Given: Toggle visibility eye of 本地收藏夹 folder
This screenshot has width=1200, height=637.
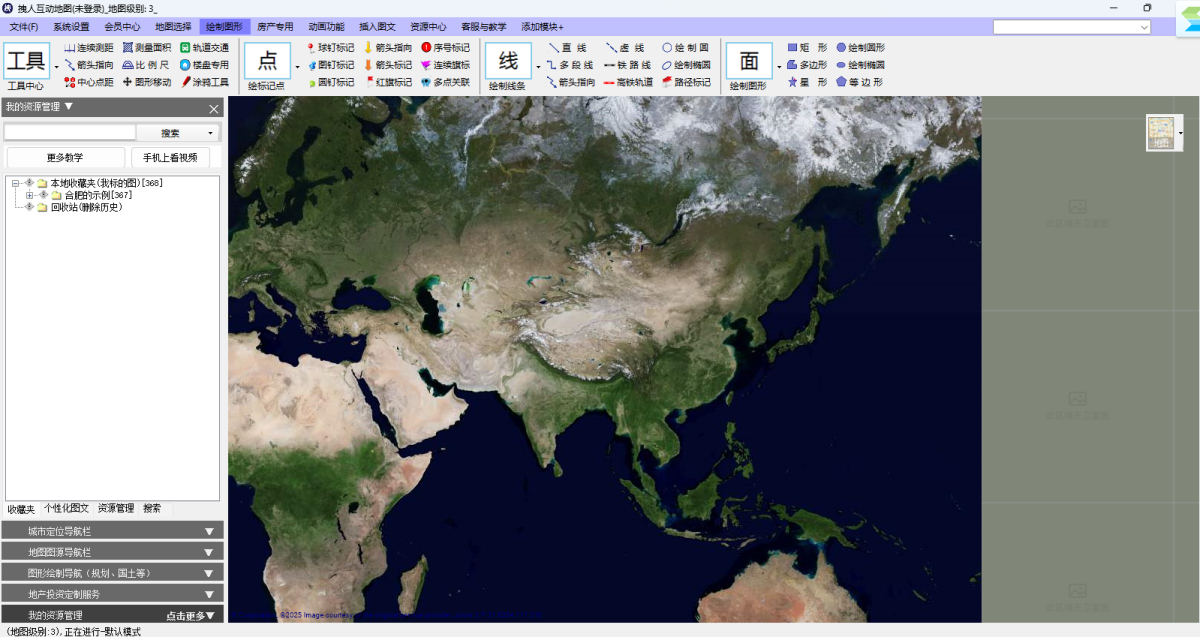Looking at the screenshot, I should [x=30, y=183].
